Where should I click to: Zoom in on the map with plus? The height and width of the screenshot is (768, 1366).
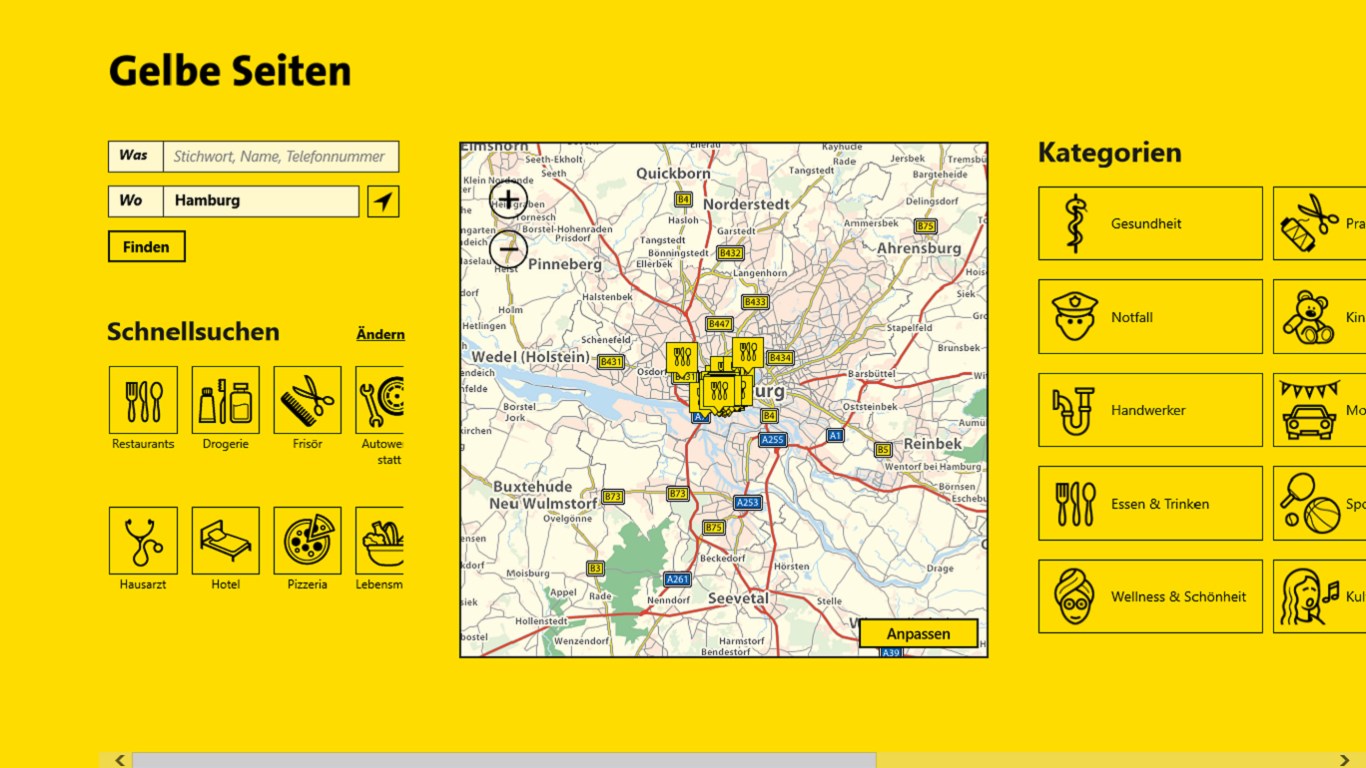tap(508, 200)
